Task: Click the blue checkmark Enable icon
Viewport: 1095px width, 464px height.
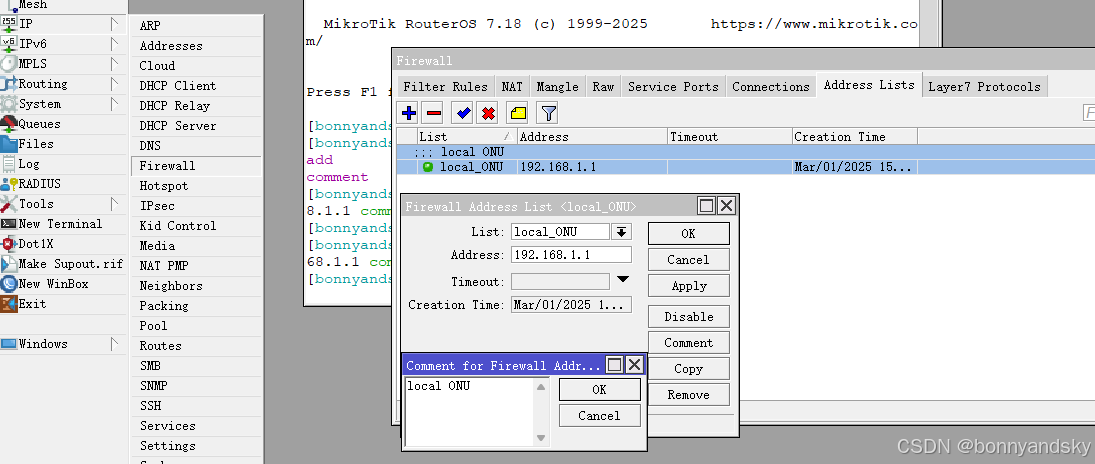Action: pyautogui.click(x=462, y=113)
